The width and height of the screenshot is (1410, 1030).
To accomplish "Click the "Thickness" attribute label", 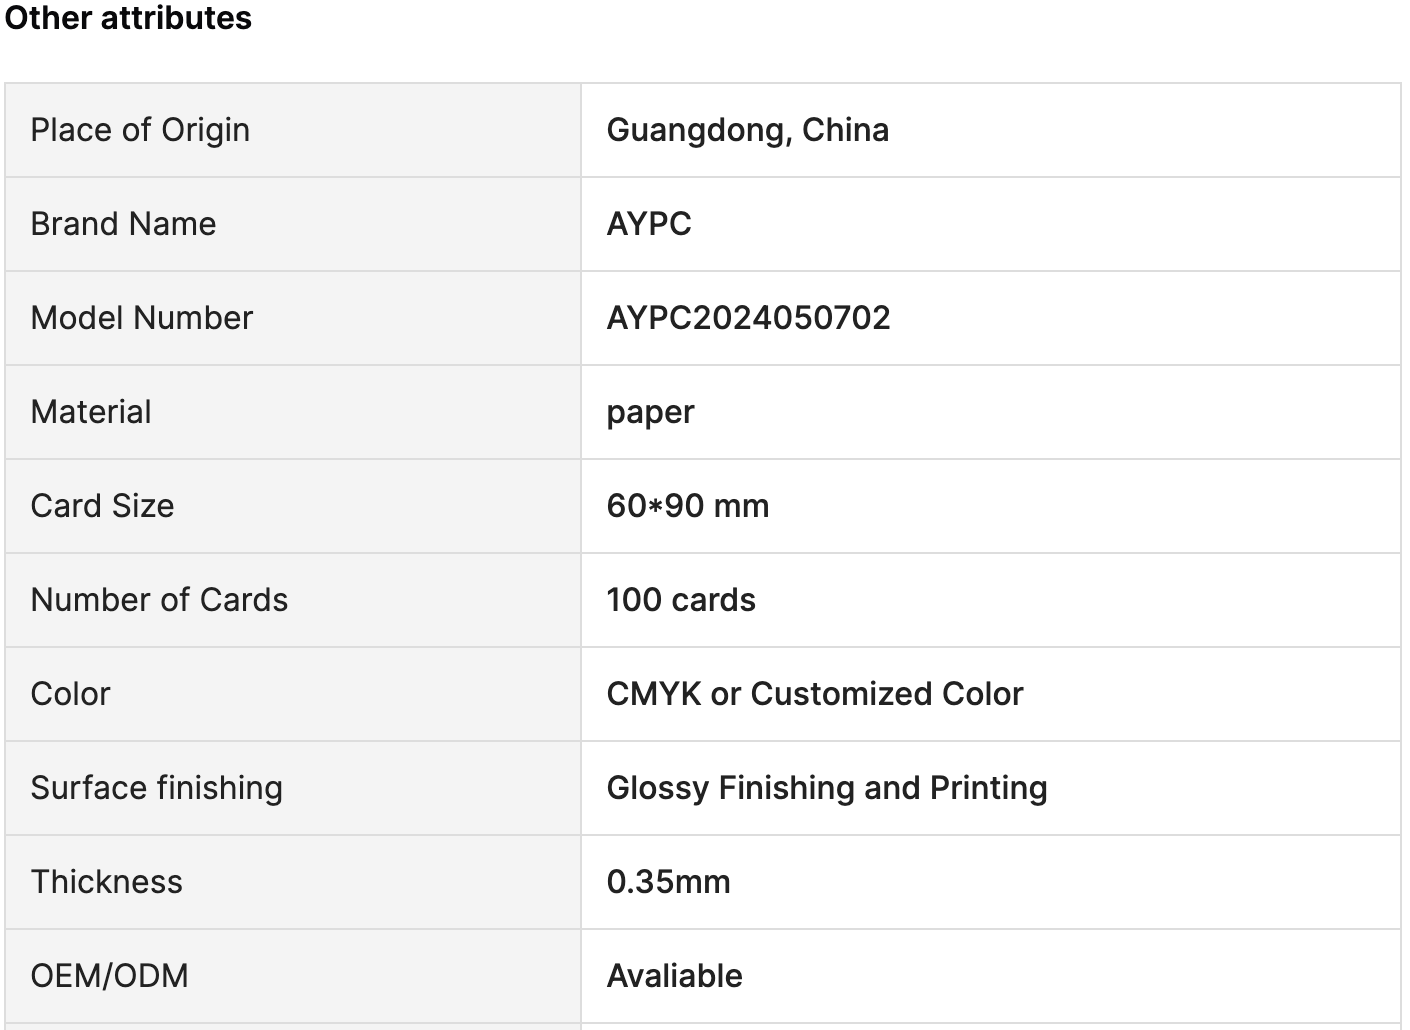I will (x=106, y=882).
